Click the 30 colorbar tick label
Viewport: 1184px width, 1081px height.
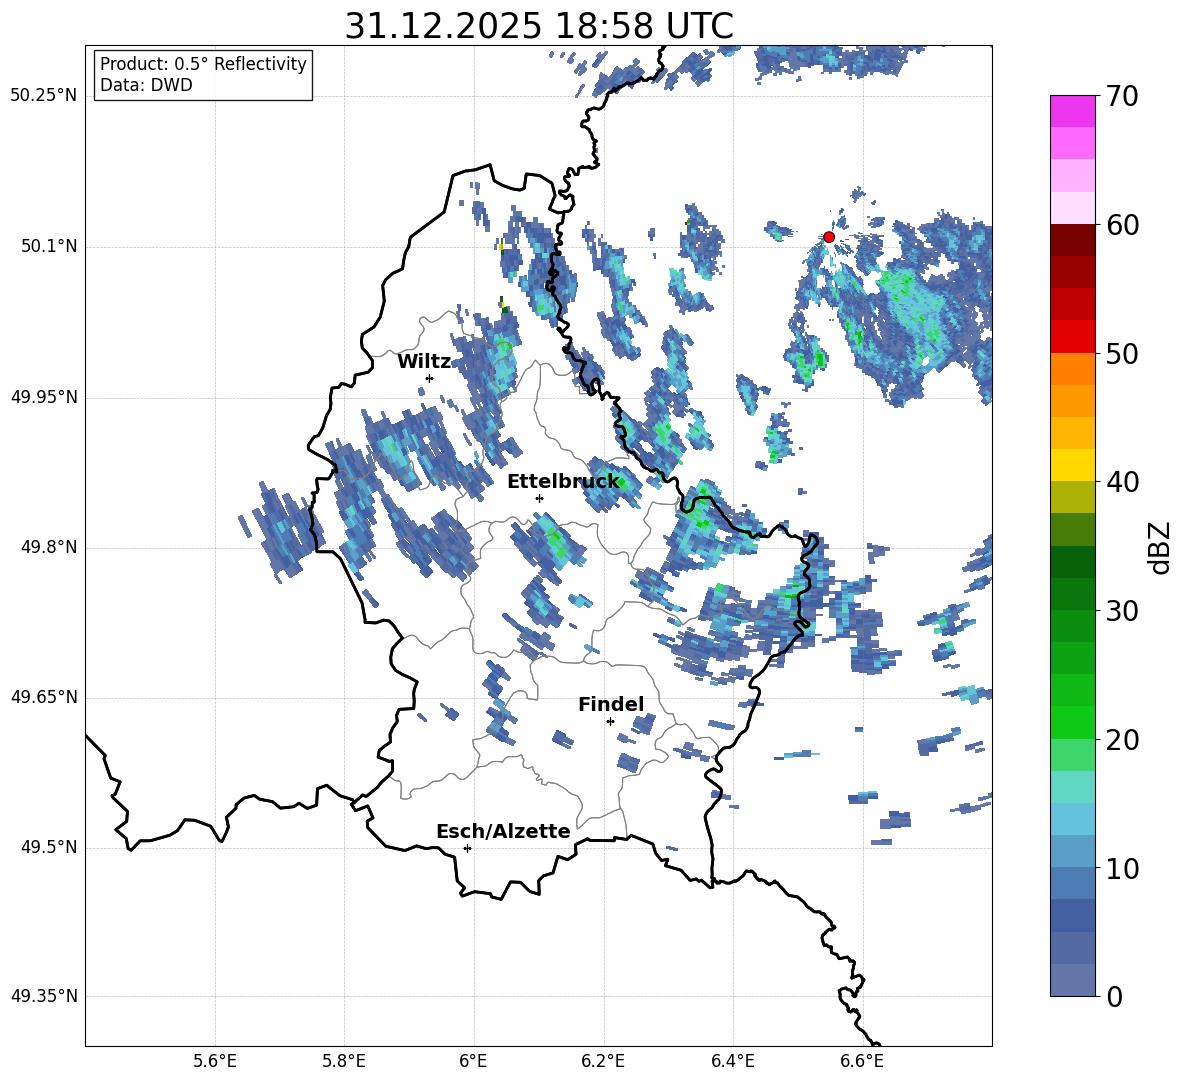pyautogui.click(x=1122, y=611)
